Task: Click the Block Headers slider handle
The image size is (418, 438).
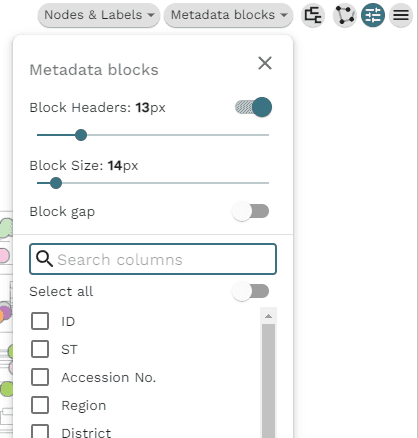Action: tap(81, 135)
